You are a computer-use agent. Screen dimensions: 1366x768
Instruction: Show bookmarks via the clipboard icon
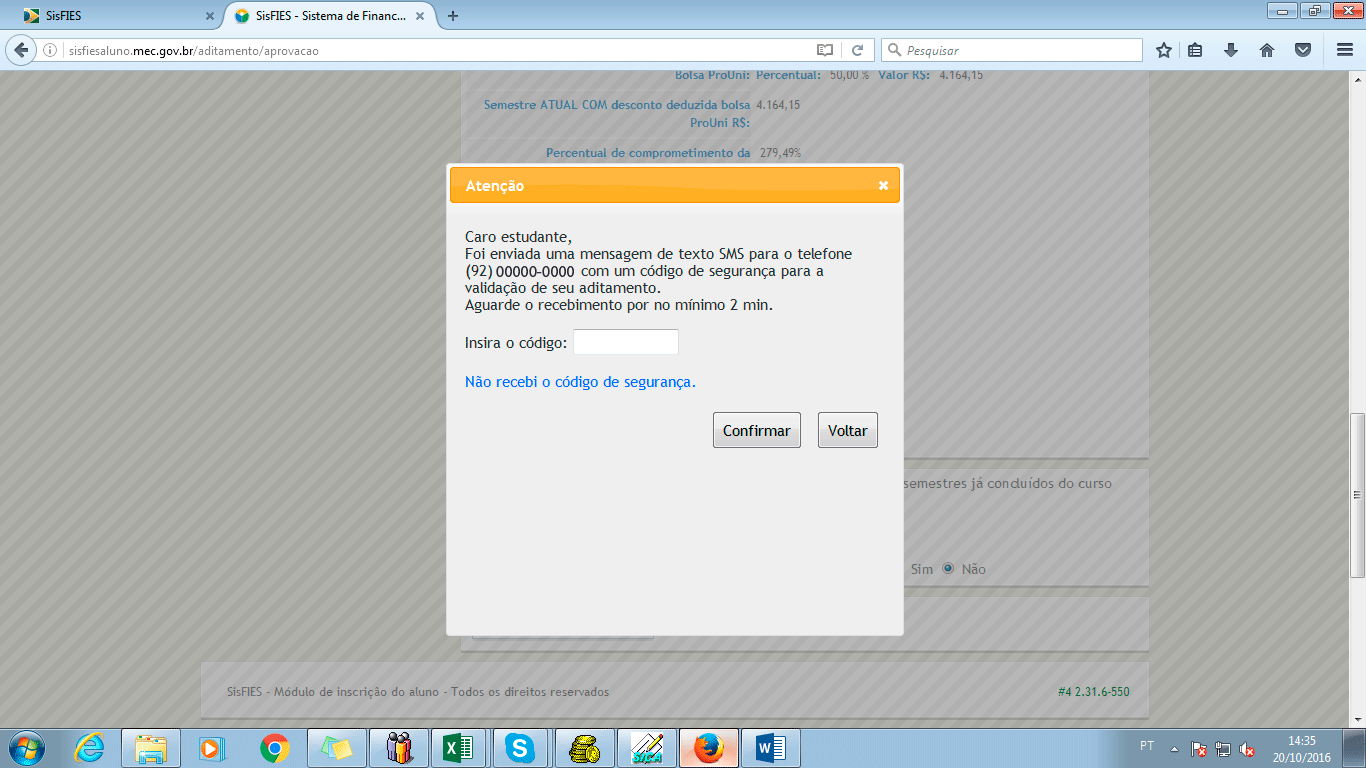(1195, 49)
